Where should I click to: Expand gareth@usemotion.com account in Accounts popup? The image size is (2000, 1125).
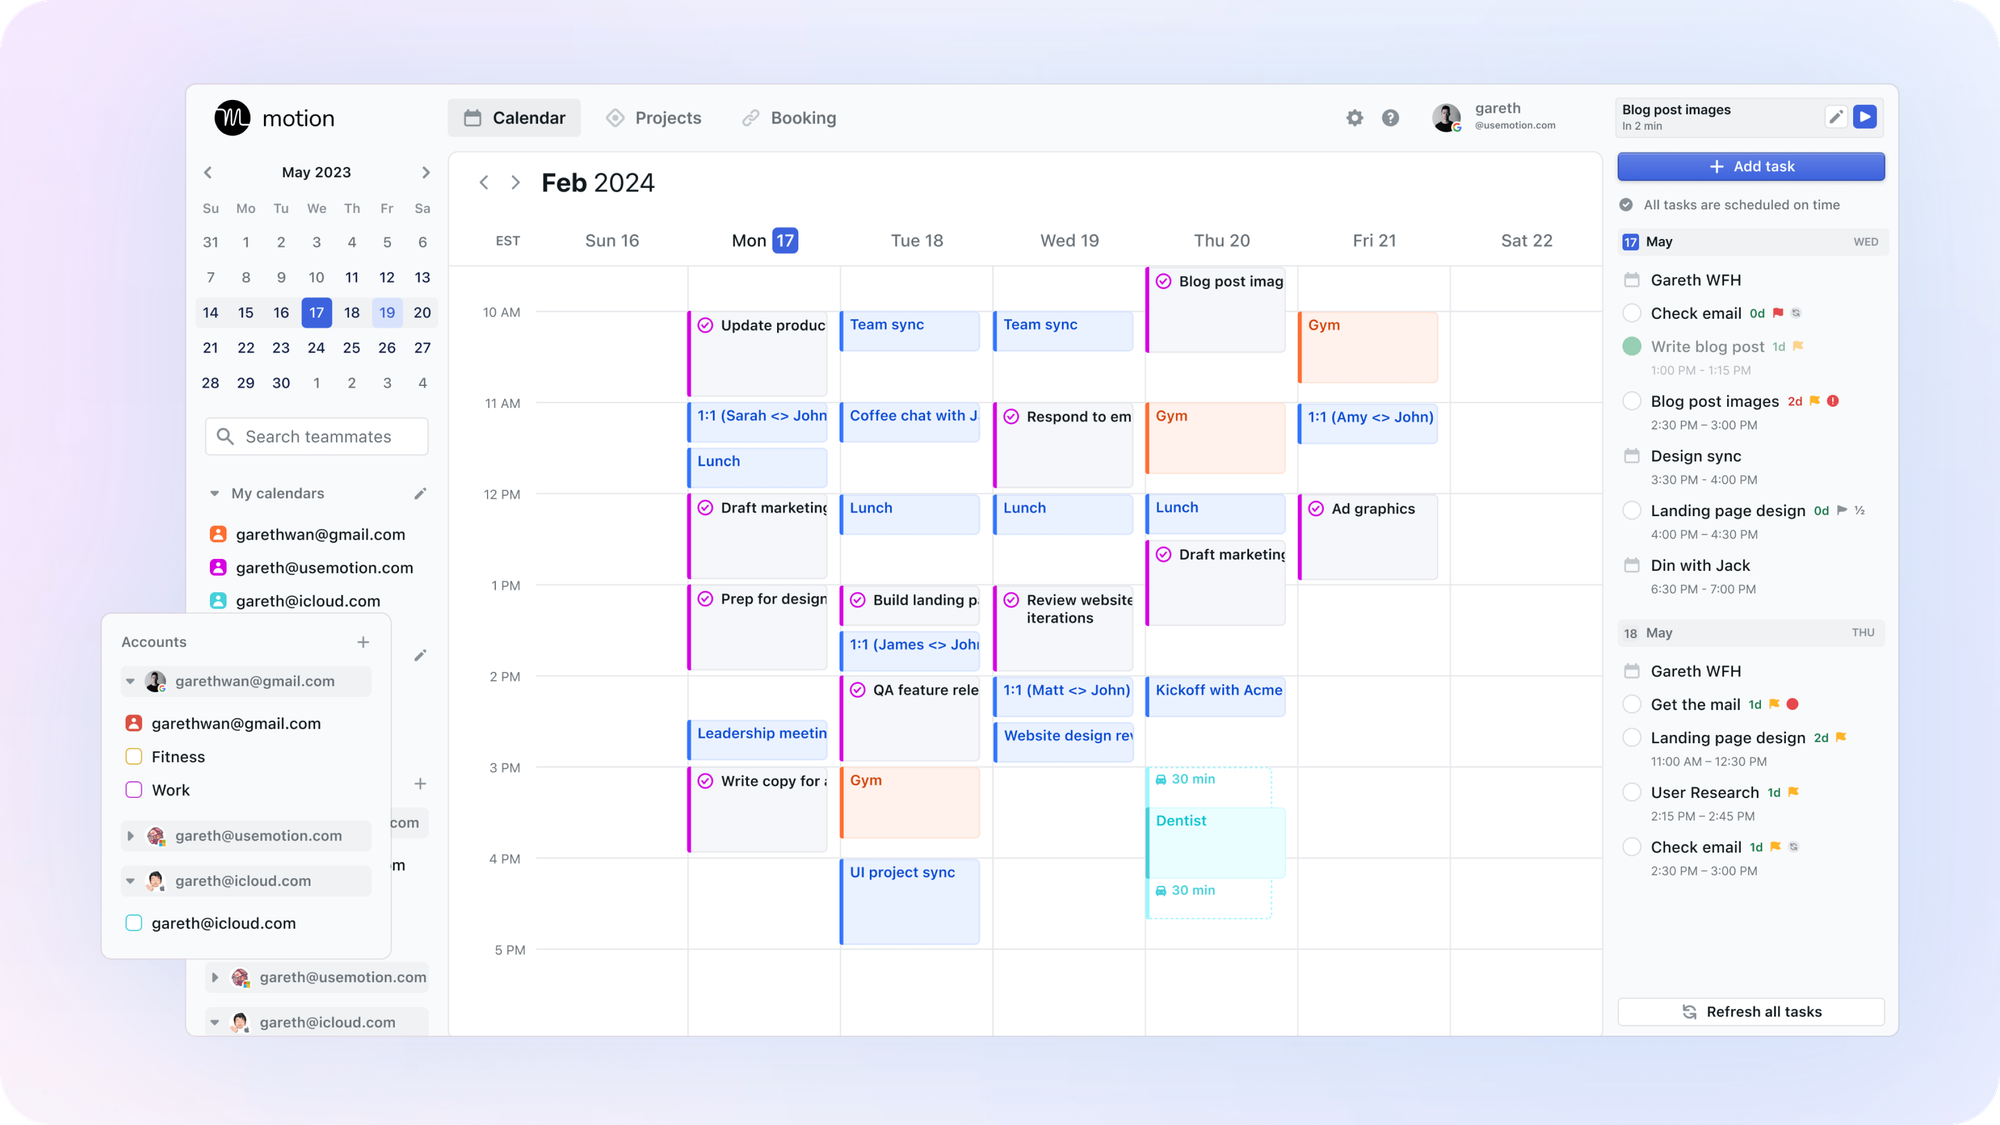click(130, 836)
